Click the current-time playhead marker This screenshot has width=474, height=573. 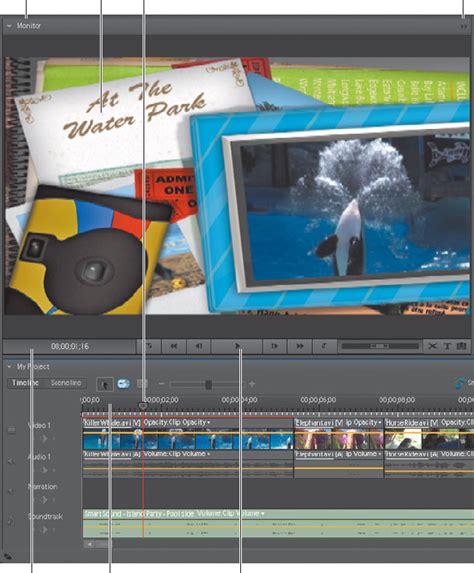(143, 406)
